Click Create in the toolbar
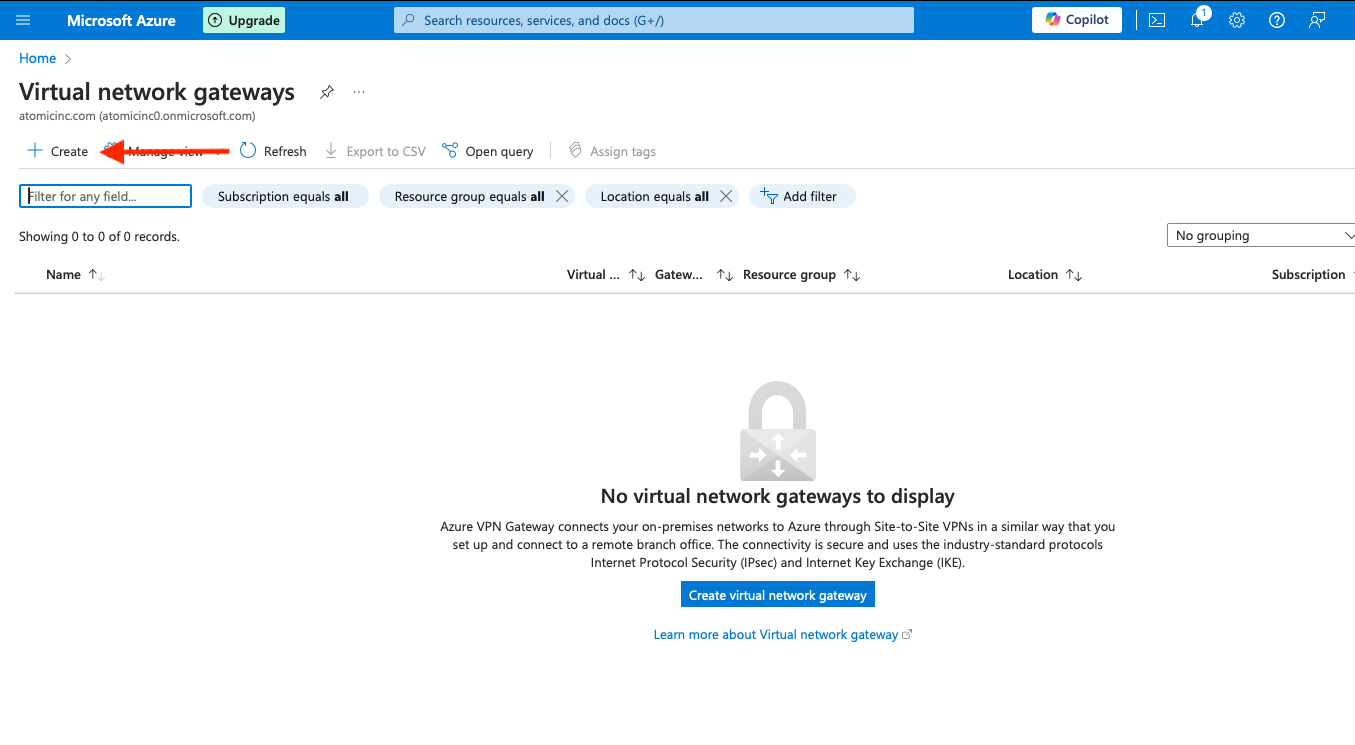Viewport: 1355px width, 745px height. [x=57, y=151]
